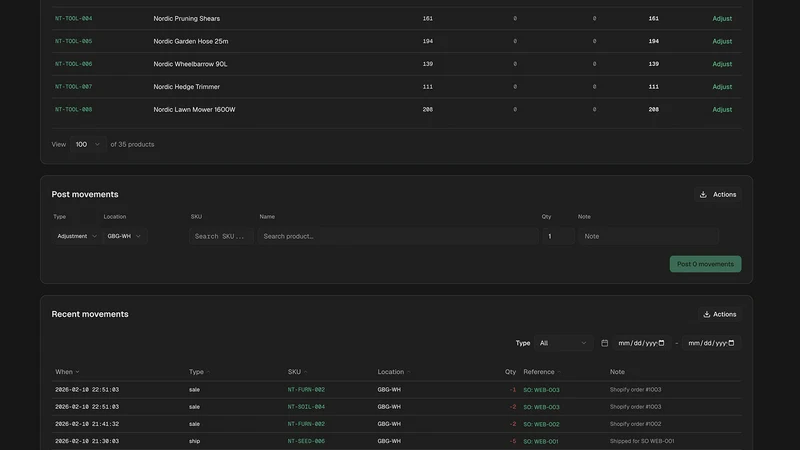This screenshot has height=450, width=800.
Task: Click the calendar icon beside date range
Action: (x=605, y=343)
